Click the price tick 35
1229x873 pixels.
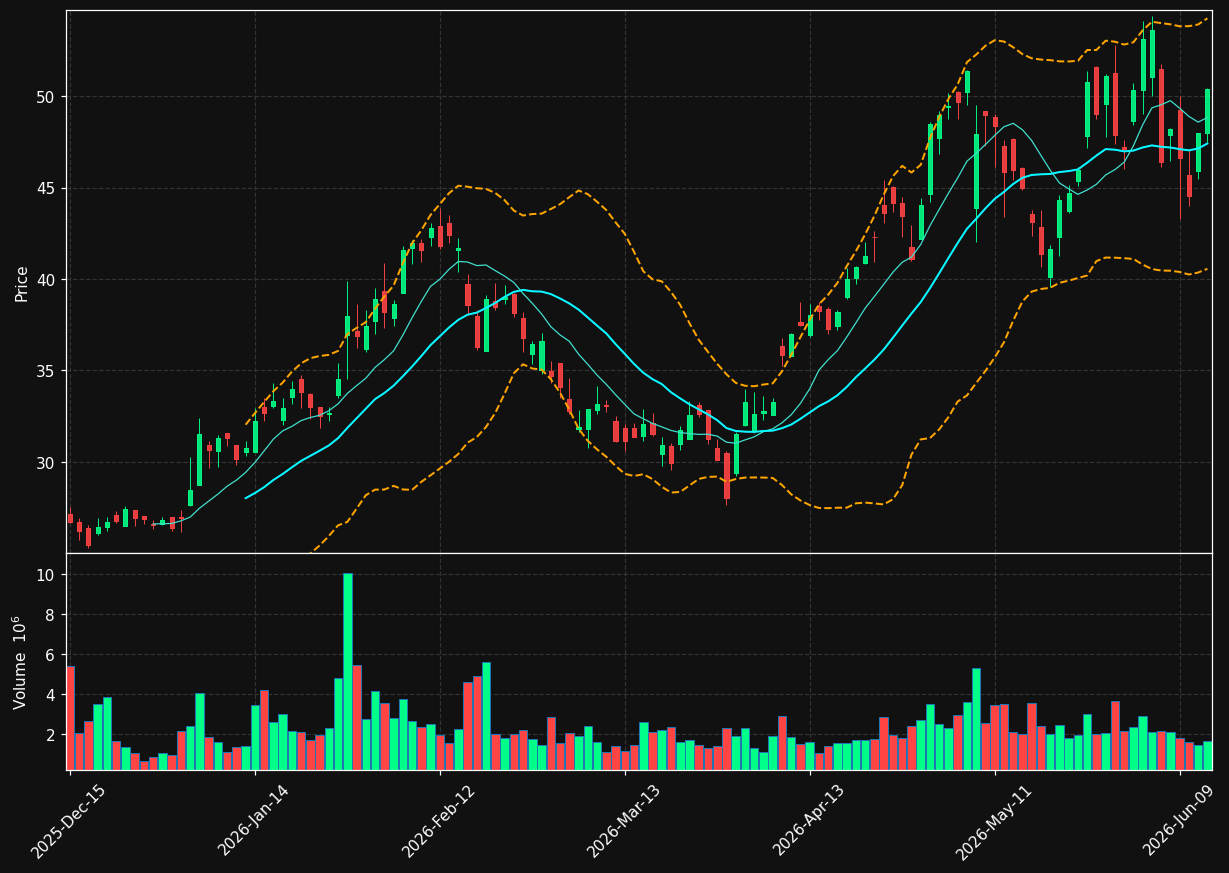[48, 371]
